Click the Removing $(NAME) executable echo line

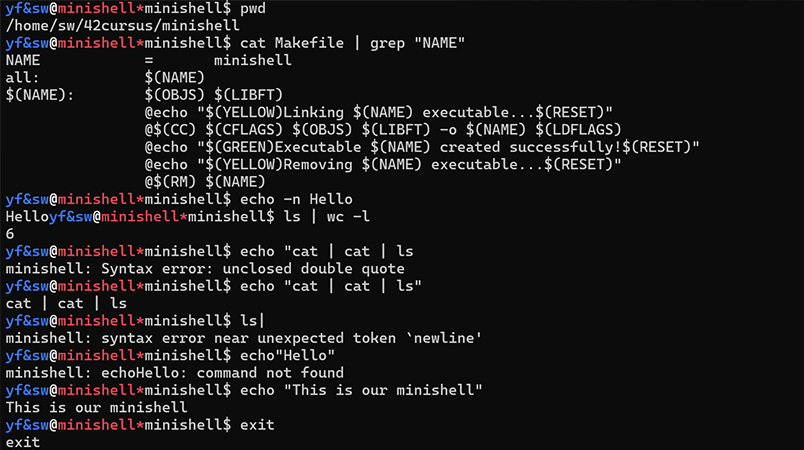click(x=383, y=165)
